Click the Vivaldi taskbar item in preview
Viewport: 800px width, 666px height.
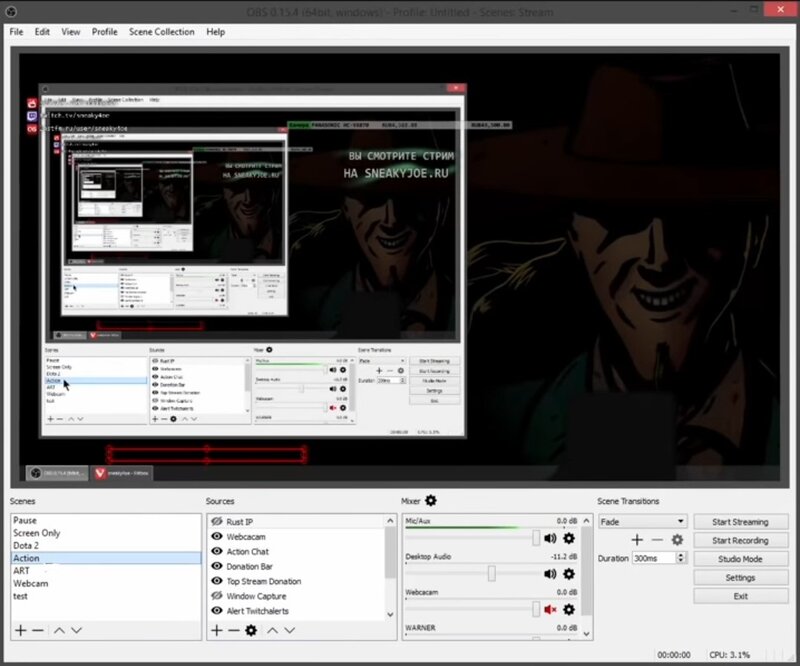pos(121,473)
